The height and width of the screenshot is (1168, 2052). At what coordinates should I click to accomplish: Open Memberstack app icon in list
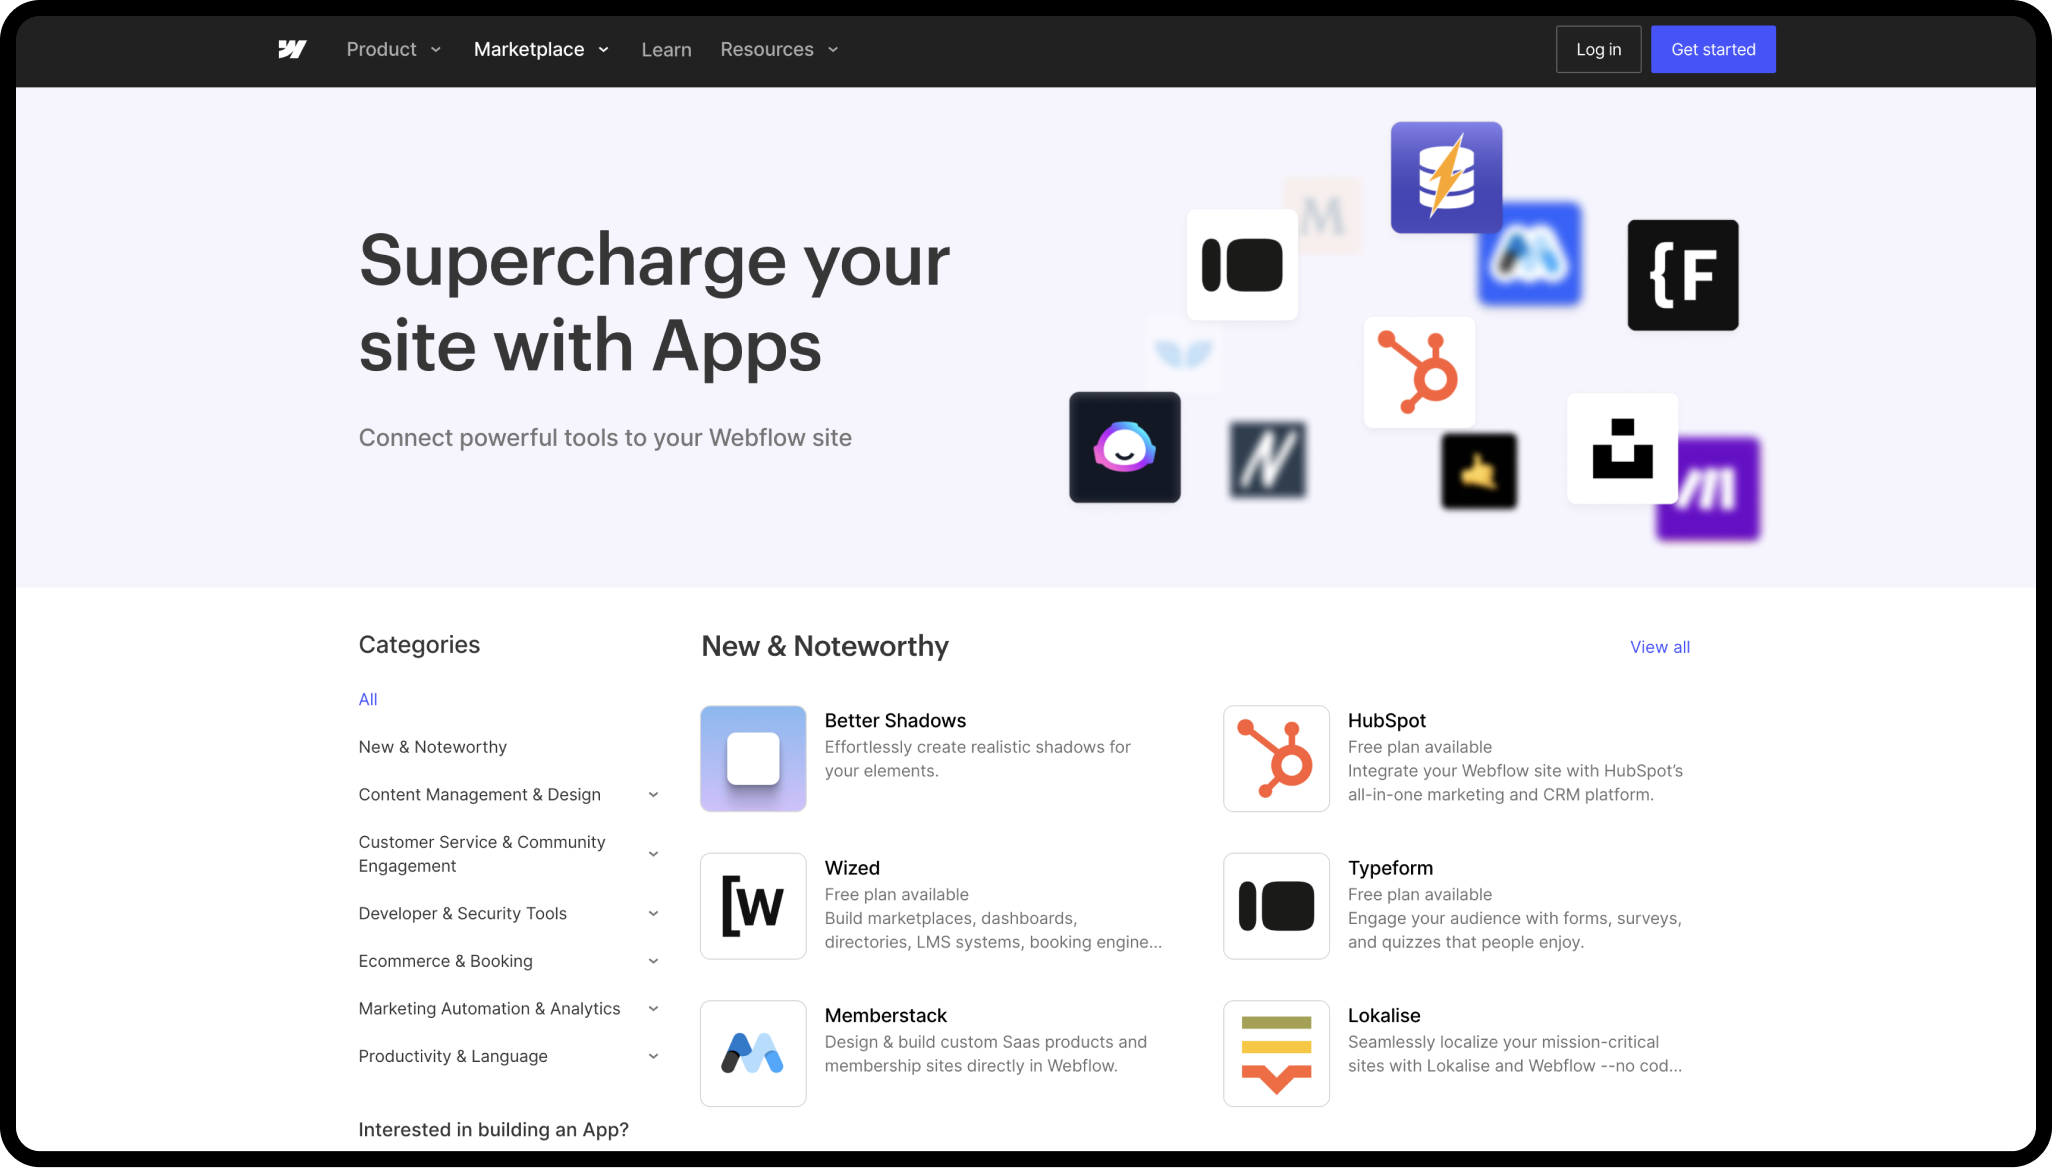pyautogui.click(x=753, y=1053)
